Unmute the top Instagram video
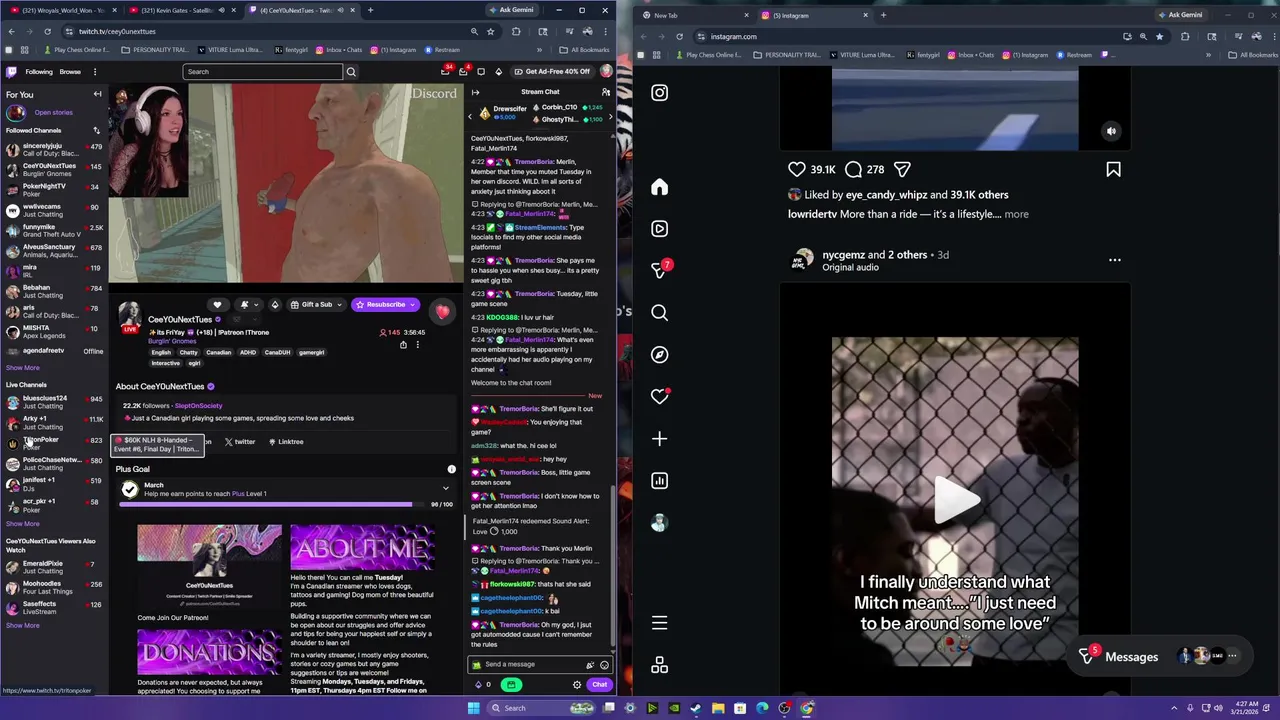The image size is (1280, 720). coord(1111,131)
